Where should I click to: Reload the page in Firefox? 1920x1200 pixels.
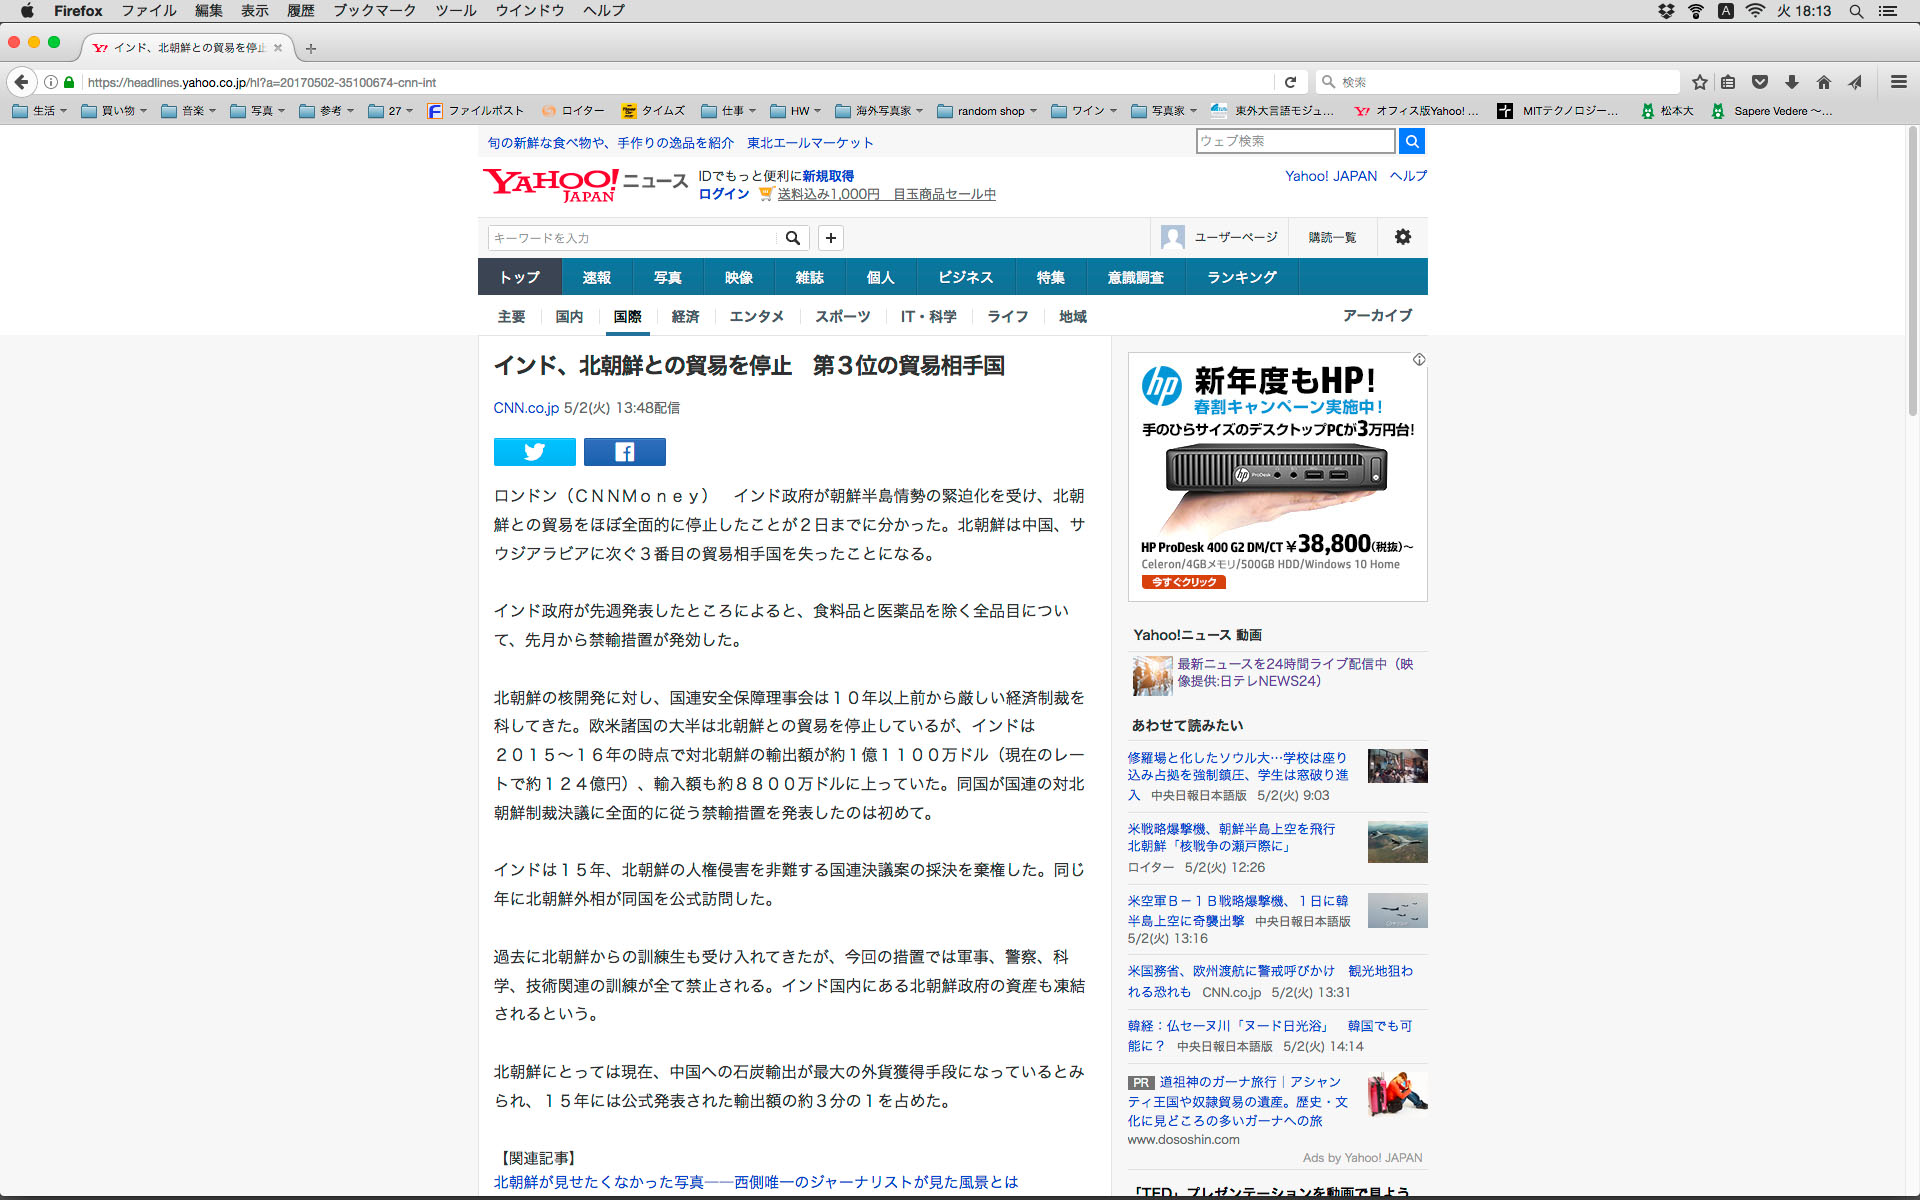(1290, 82)
